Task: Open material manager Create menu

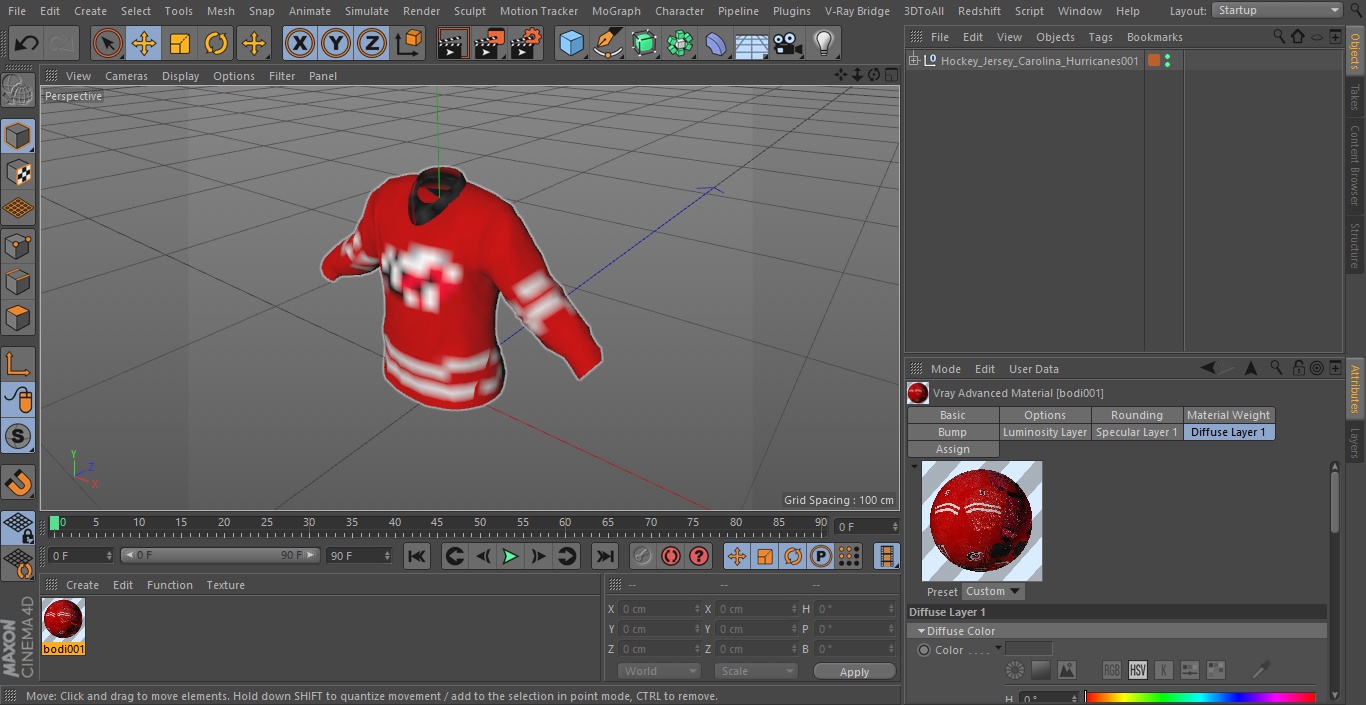Action: [x=82, y=585]
